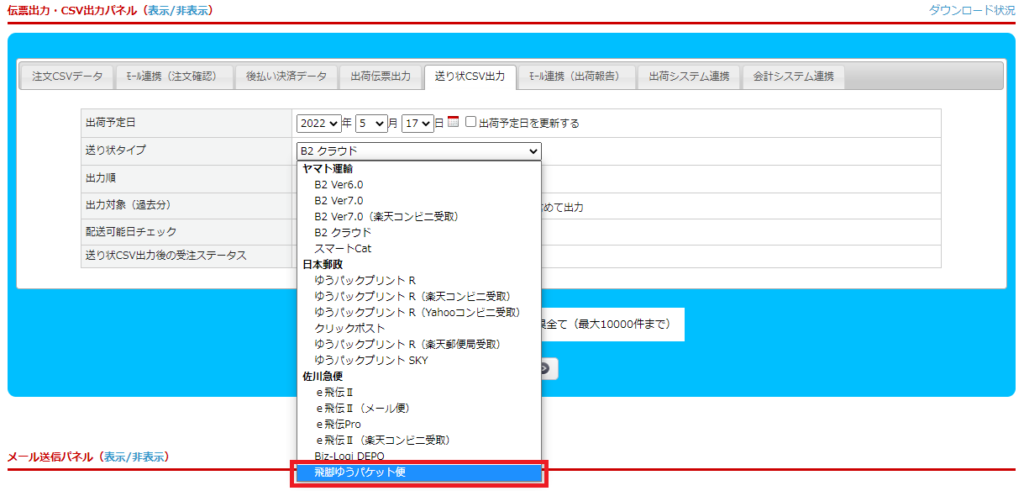Choose B2 Ver6.0 option
1024x491 pixels.
pyautogui.click(x=419, y=185)
